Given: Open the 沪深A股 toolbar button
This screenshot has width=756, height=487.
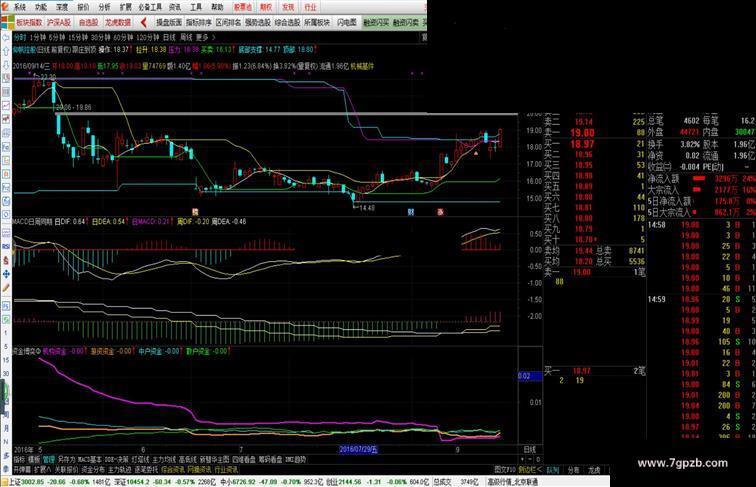Looking at the screenshot, I should pos(59,22).
